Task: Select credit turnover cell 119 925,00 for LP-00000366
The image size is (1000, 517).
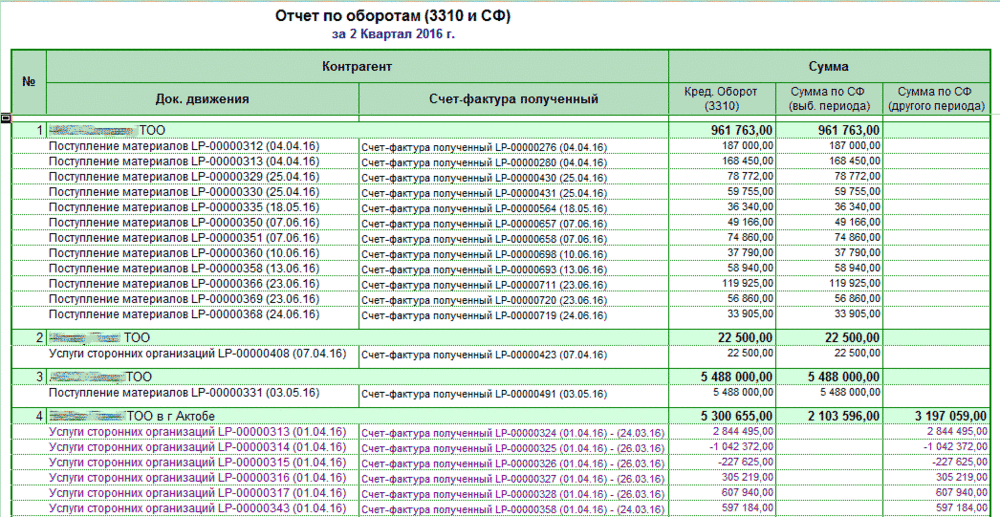Action: tap(749, 284)
